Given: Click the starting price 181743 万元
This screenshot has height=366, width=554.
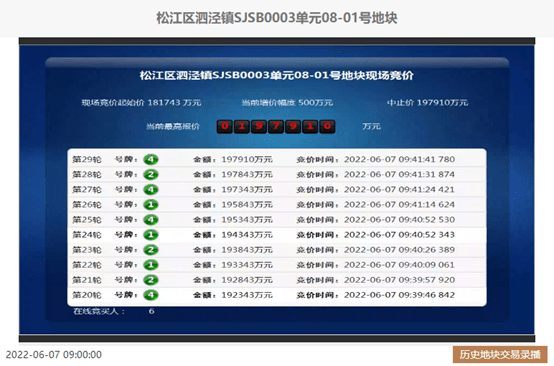Looking at the screenshot, I should [x=174, y=102].
